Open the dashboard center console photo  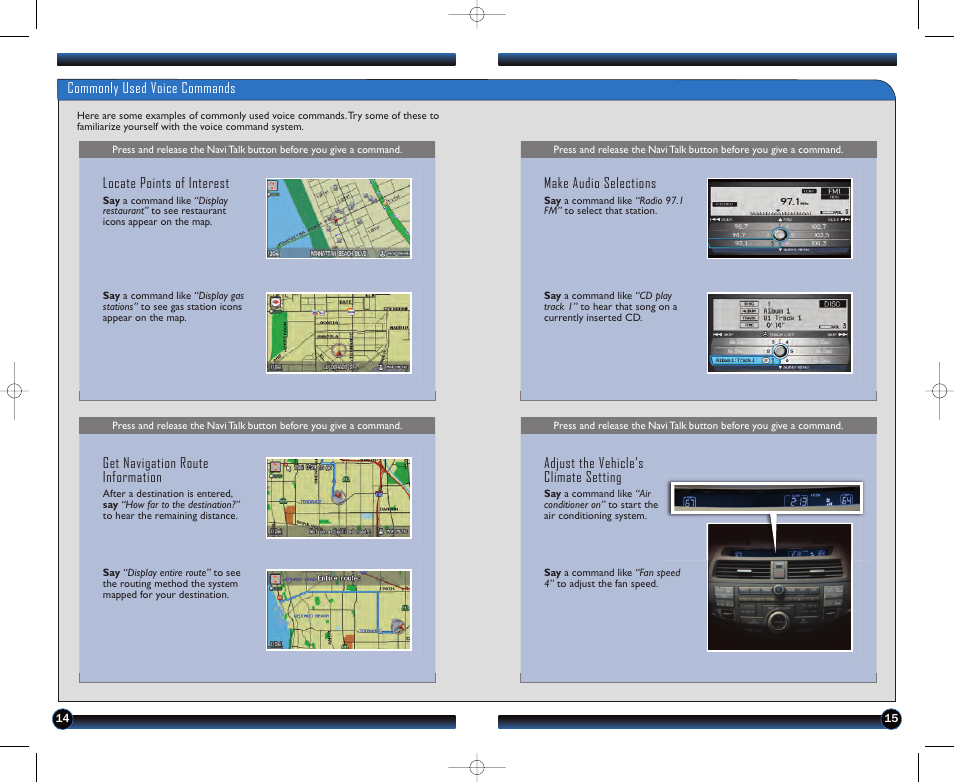click(x=779, y=587)
